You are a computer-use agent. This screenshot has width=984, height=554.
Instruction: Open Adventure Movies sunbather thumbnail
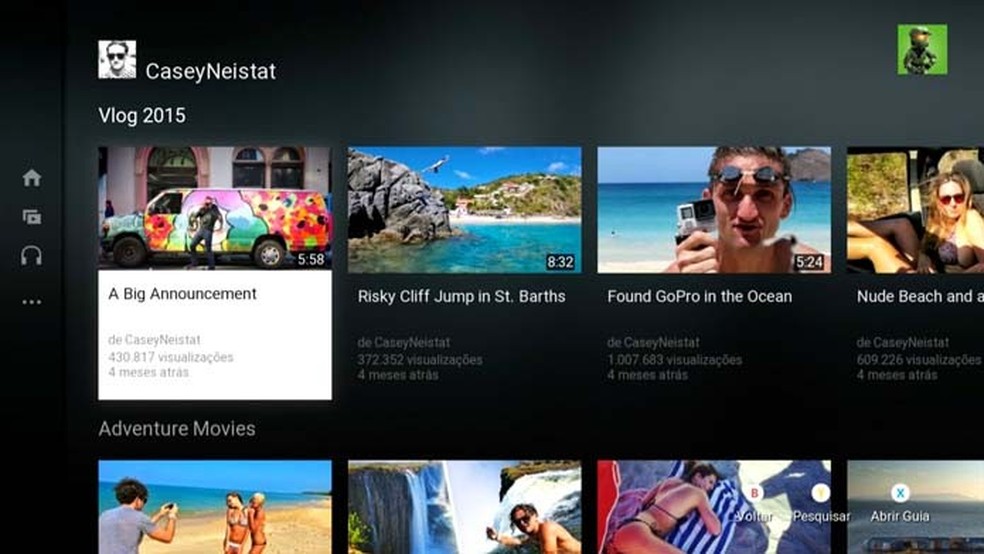[x=714, y=507]
